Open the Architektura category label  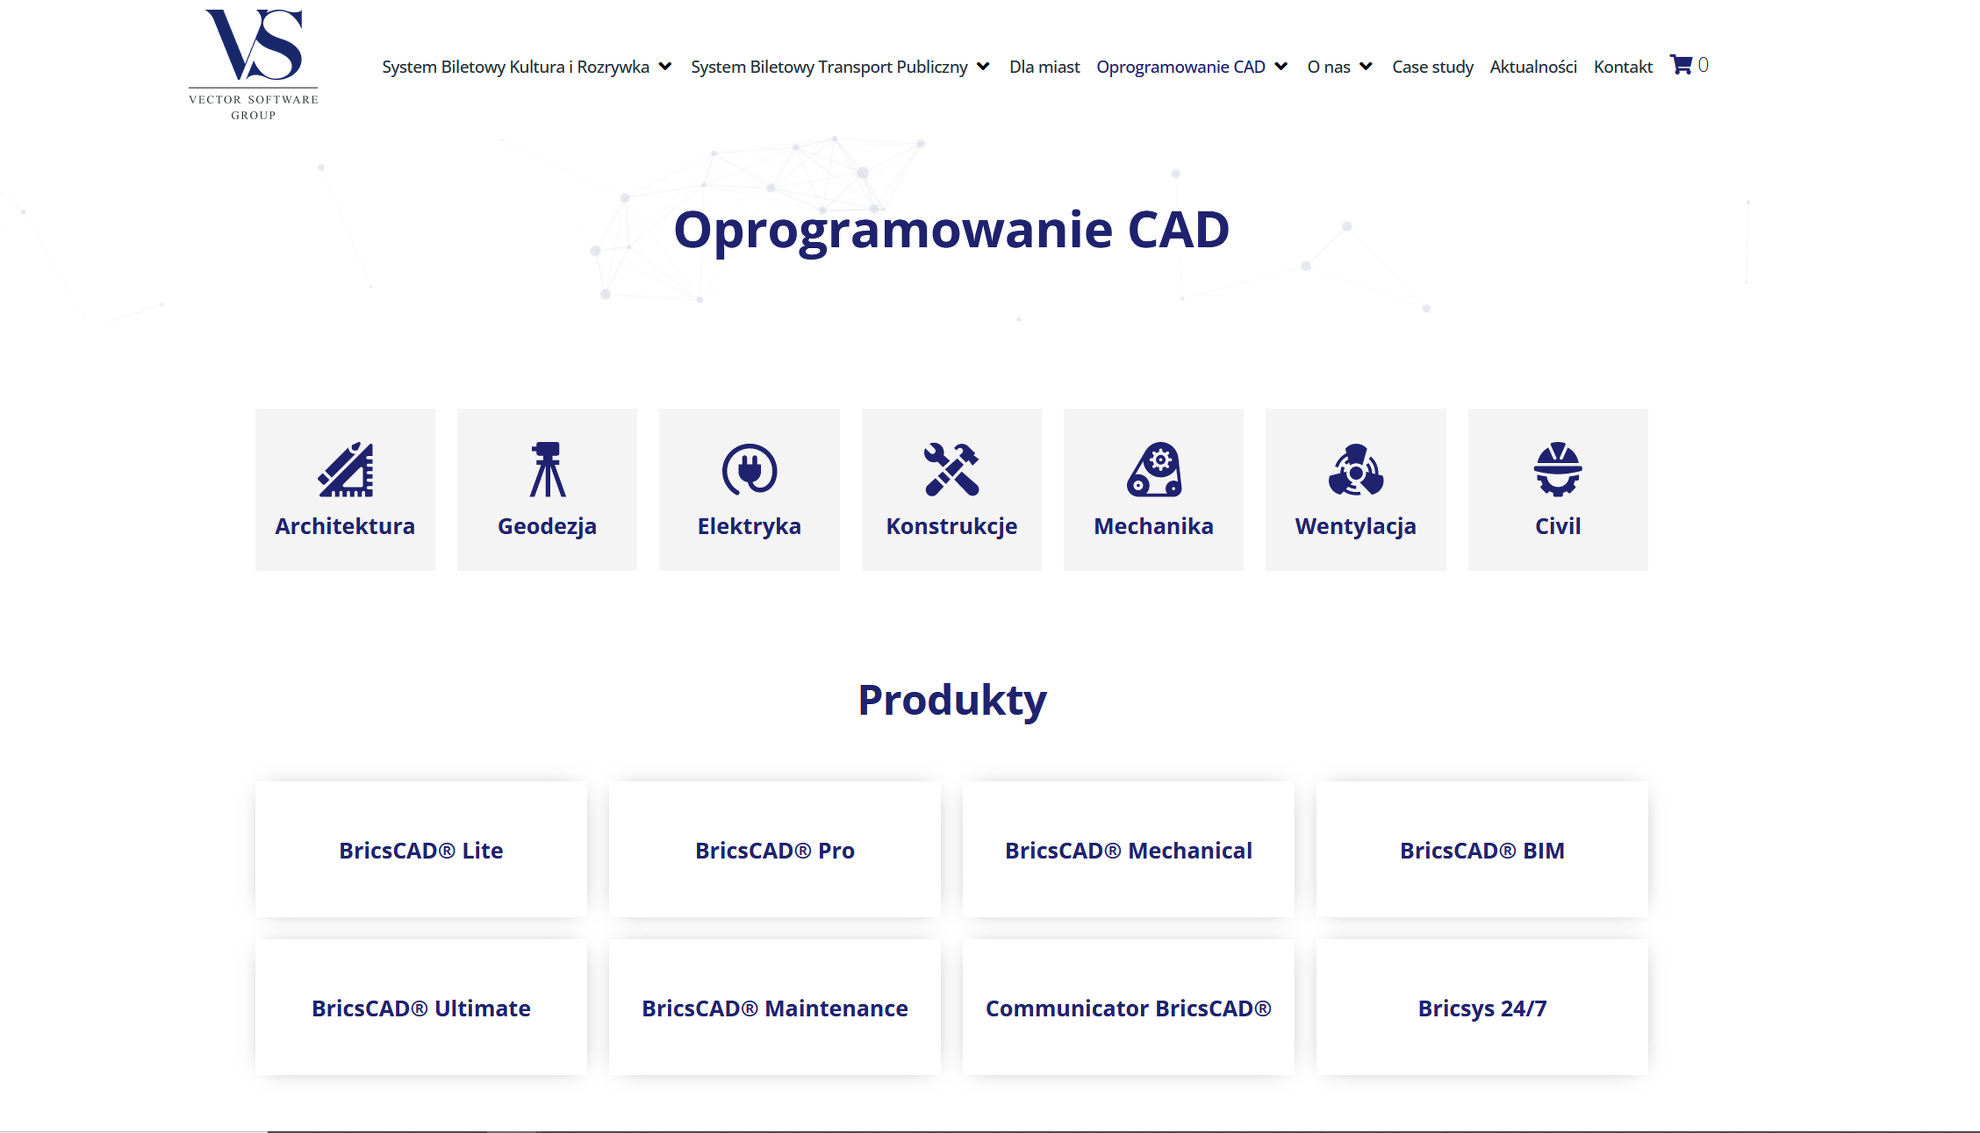(345, 526)
